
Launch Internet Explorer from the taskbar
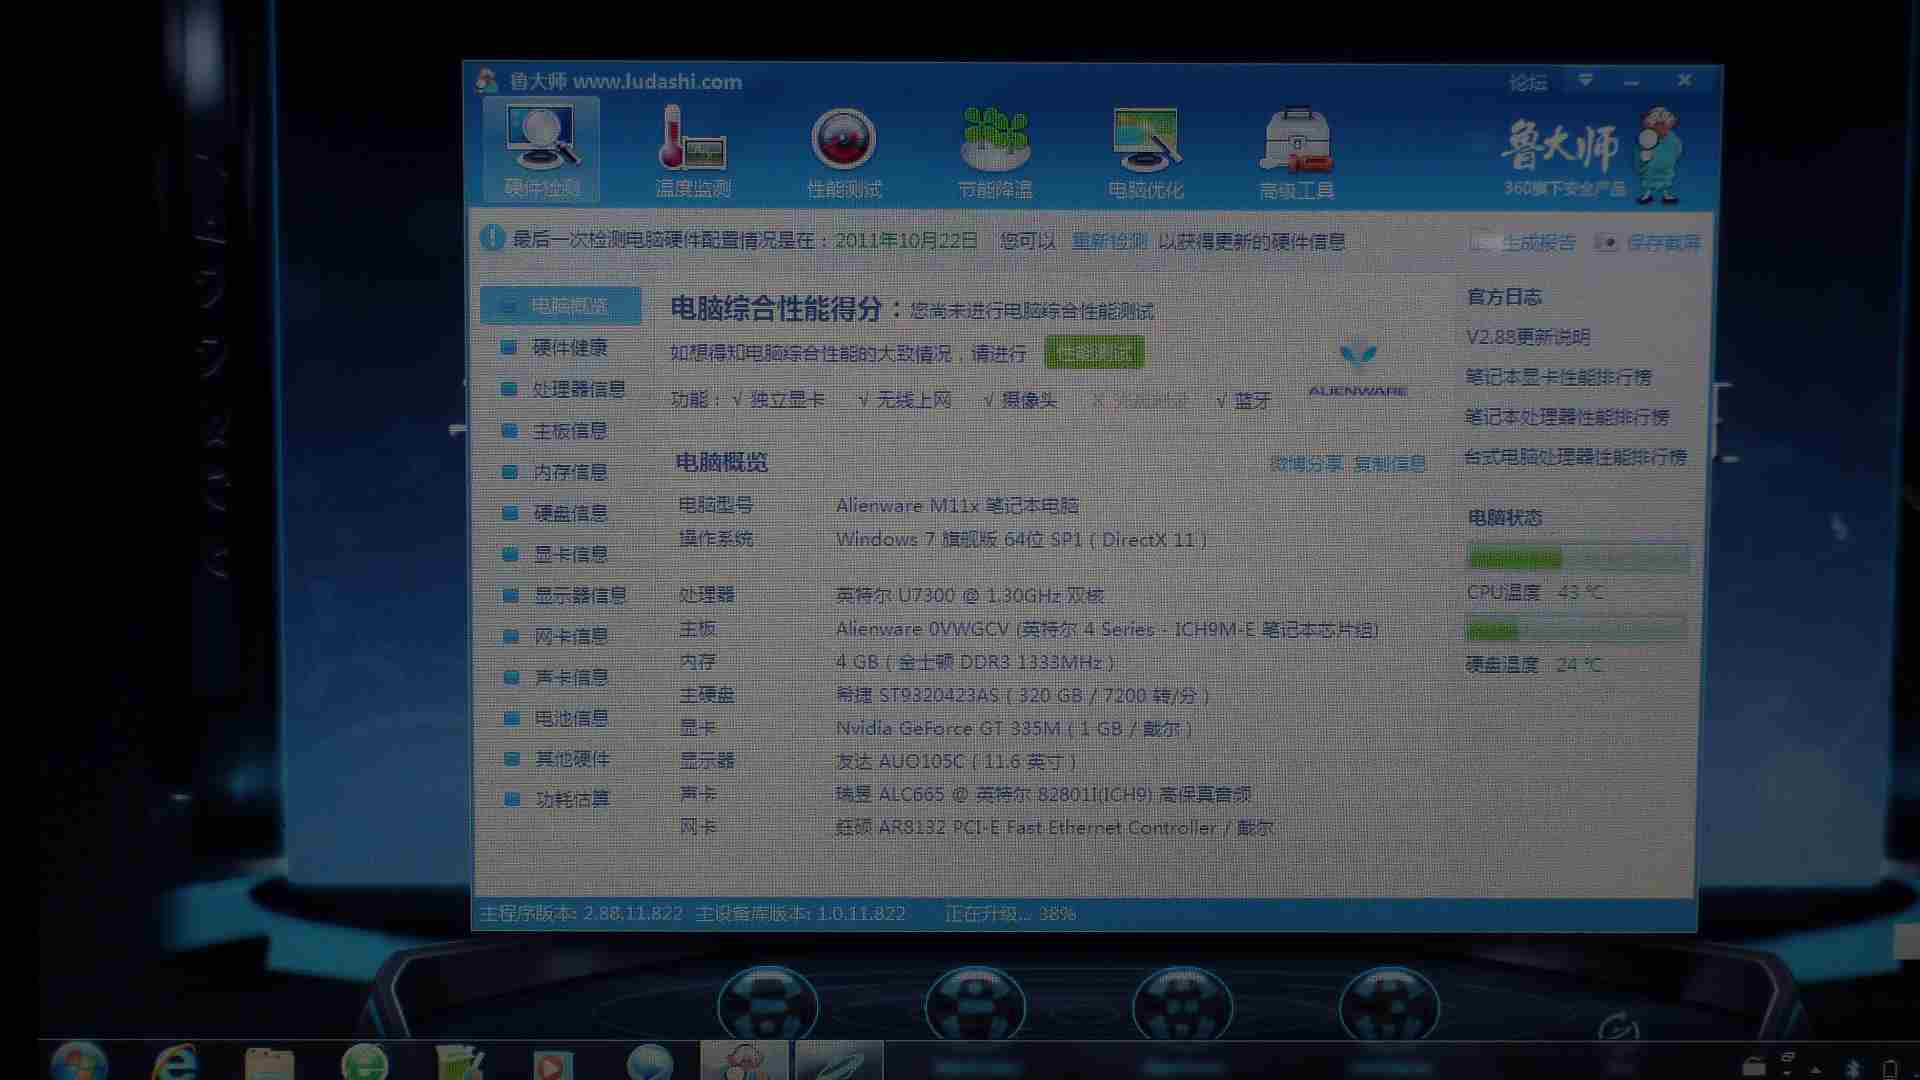click(x=175, y=1062)
